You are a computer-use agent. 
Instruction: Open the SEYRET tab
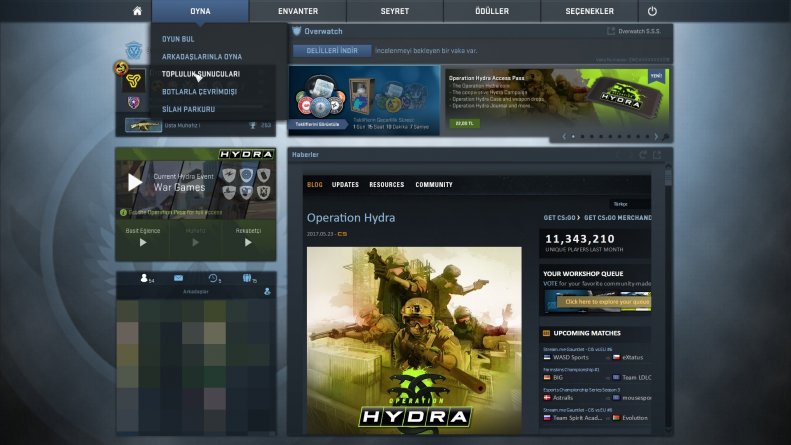[x=394, y=11]
